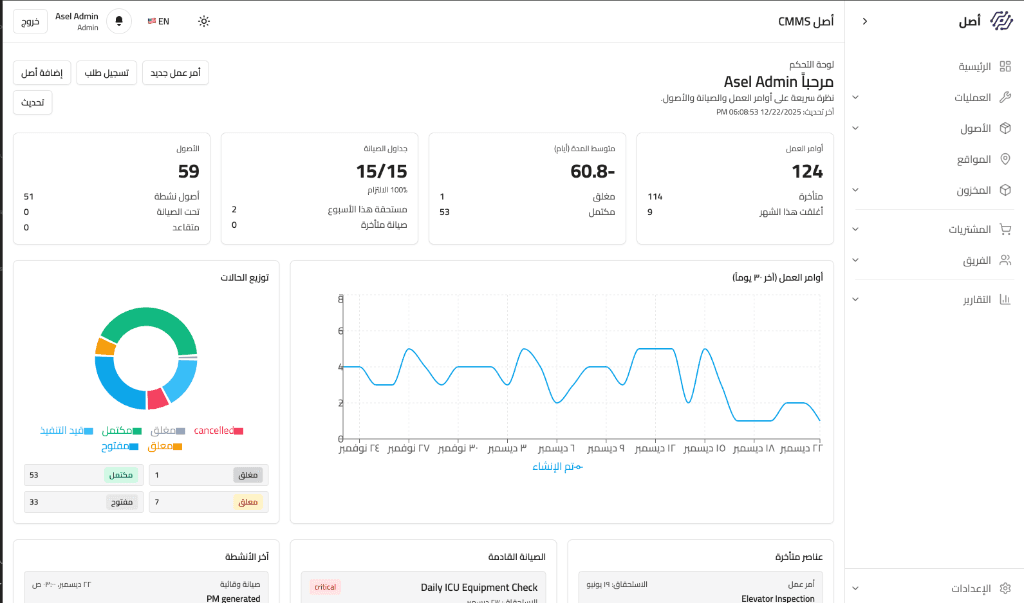Screen dimensions: 1024x603
Task: Collapse the sidebar with its arrow control
Action: pos(864,20)
